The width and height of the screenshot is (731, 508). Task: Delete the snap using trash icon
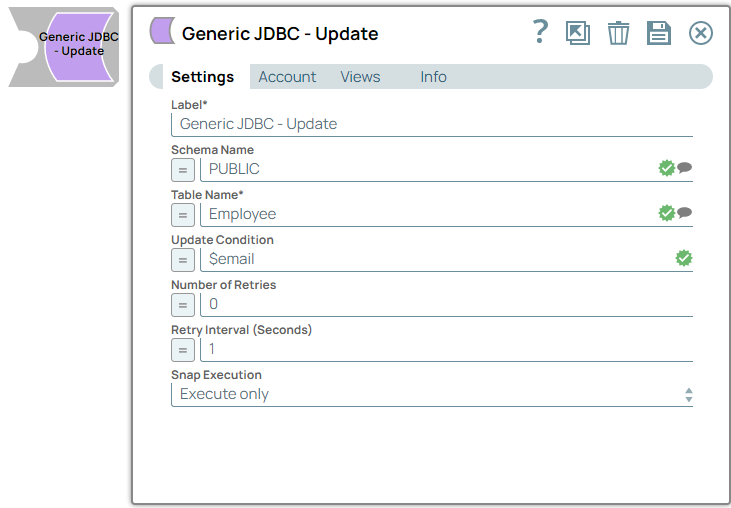click(x=619, y=33)
